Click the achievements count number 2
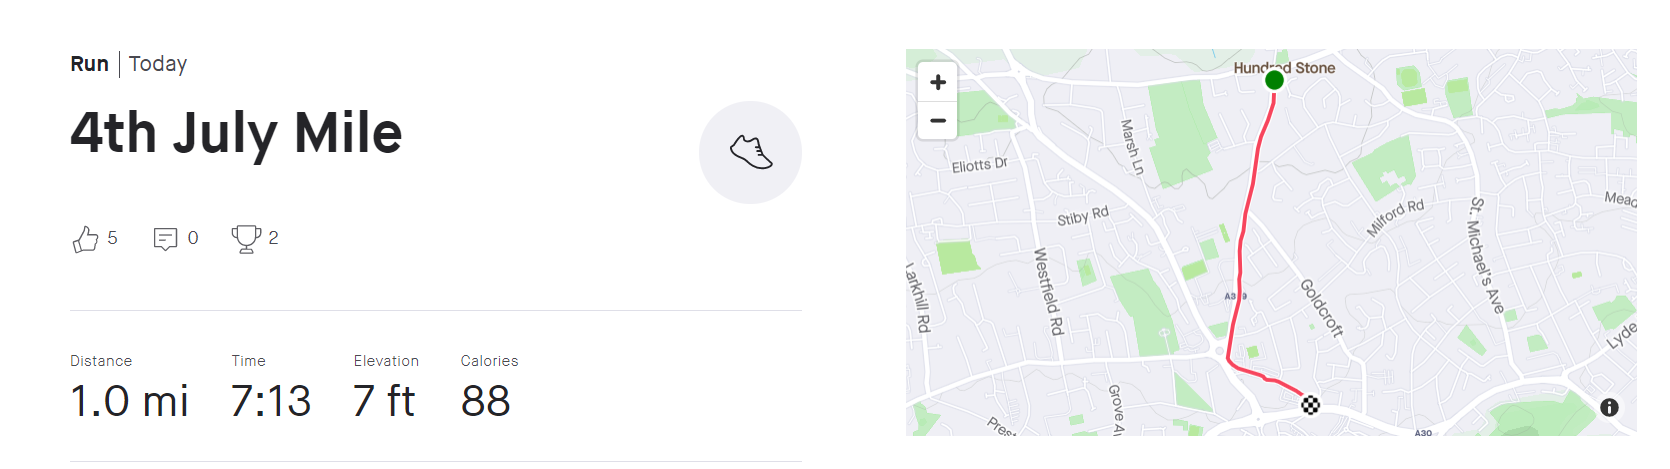 [273, 238]
